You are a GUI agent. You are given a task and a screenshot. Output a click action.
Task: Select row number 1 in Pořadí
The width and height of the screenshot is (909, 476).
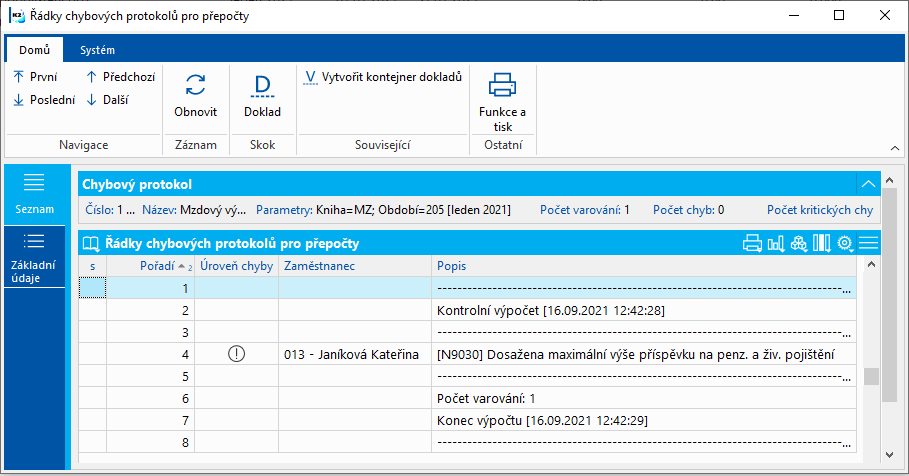point(151,288)
